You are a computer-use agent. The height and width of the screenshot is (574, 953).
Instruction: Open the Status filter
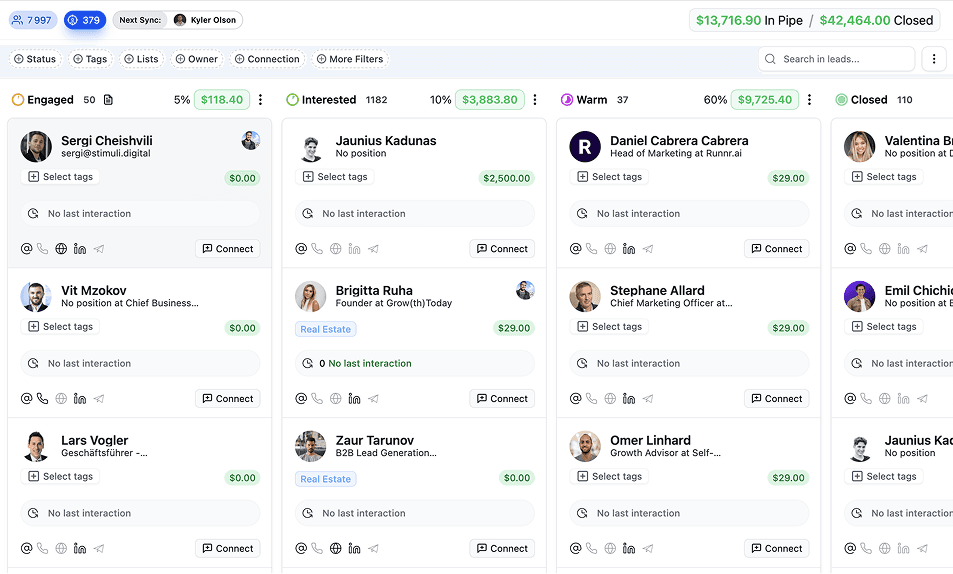pos(35,59)
